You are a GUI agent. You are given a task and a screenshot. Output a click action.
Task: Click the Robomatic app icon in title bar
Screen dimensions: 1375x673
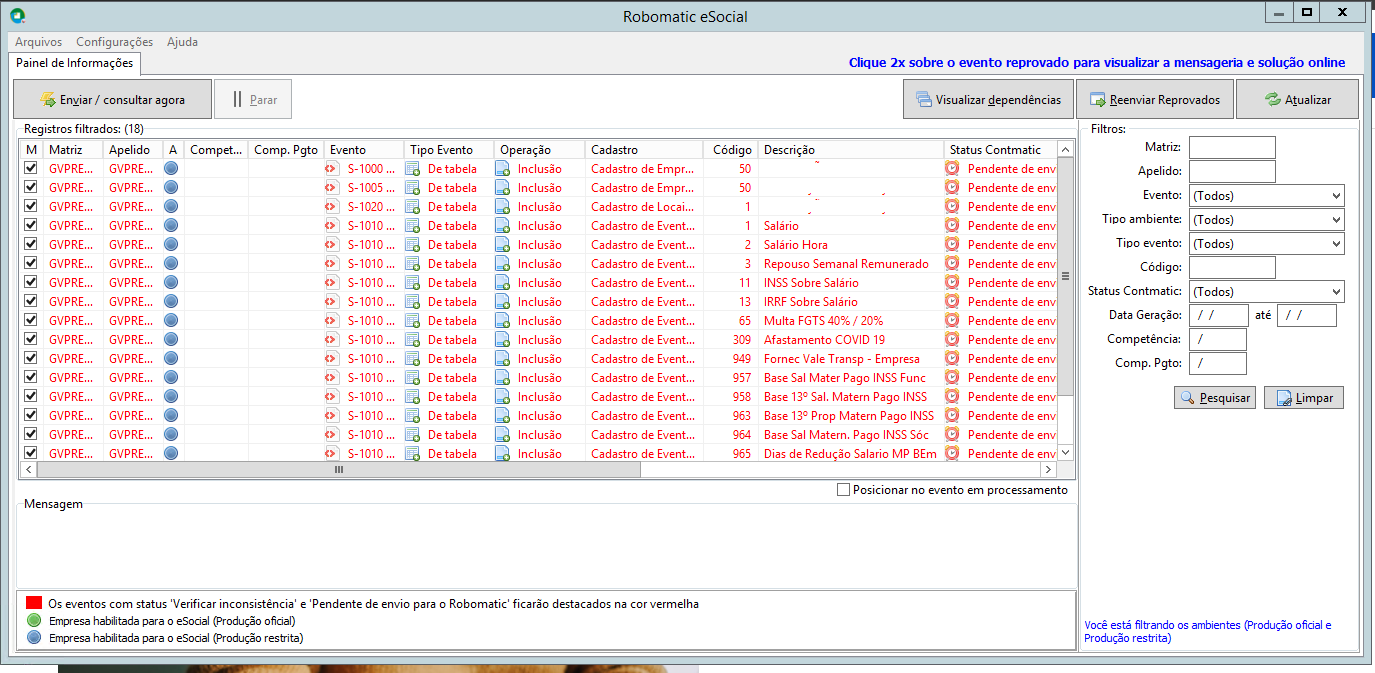click(16, 15)
